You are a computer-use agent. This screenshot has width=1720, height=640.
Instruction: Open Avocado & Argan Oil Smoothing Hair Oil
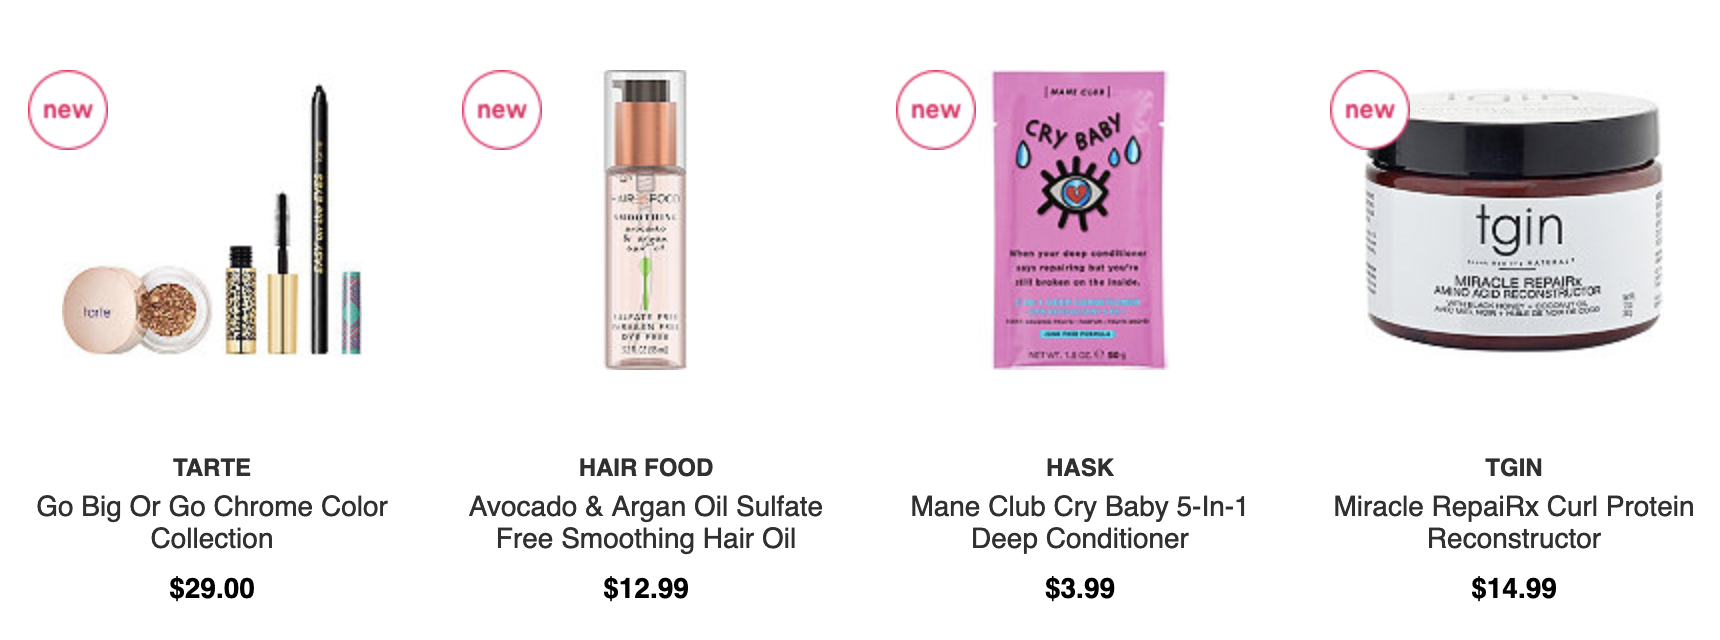click(x=646, y=522)
